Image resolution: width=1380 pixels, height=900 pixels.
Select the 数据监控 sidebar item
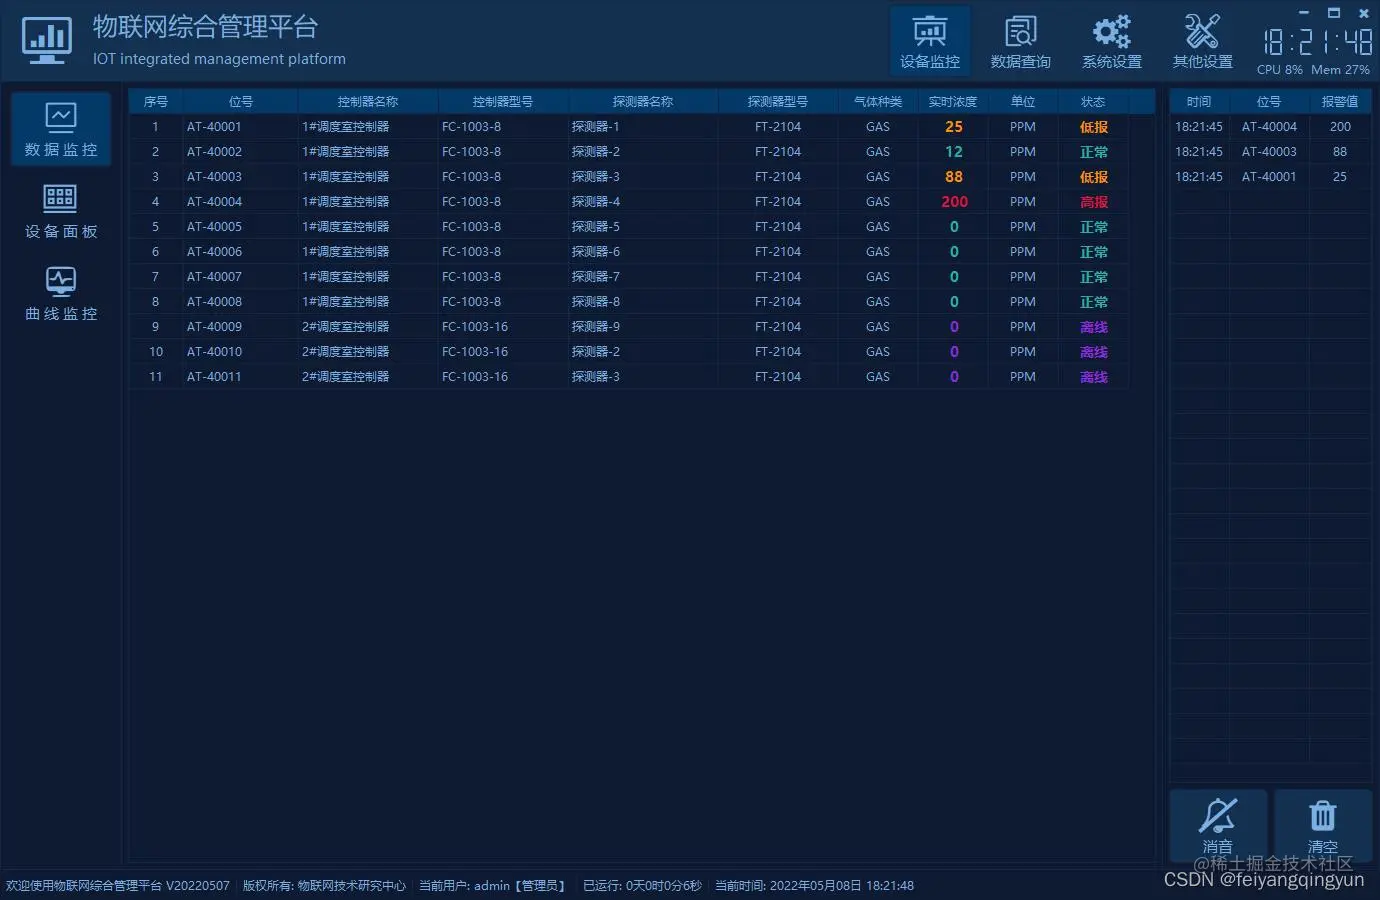[x=61, y=129]
